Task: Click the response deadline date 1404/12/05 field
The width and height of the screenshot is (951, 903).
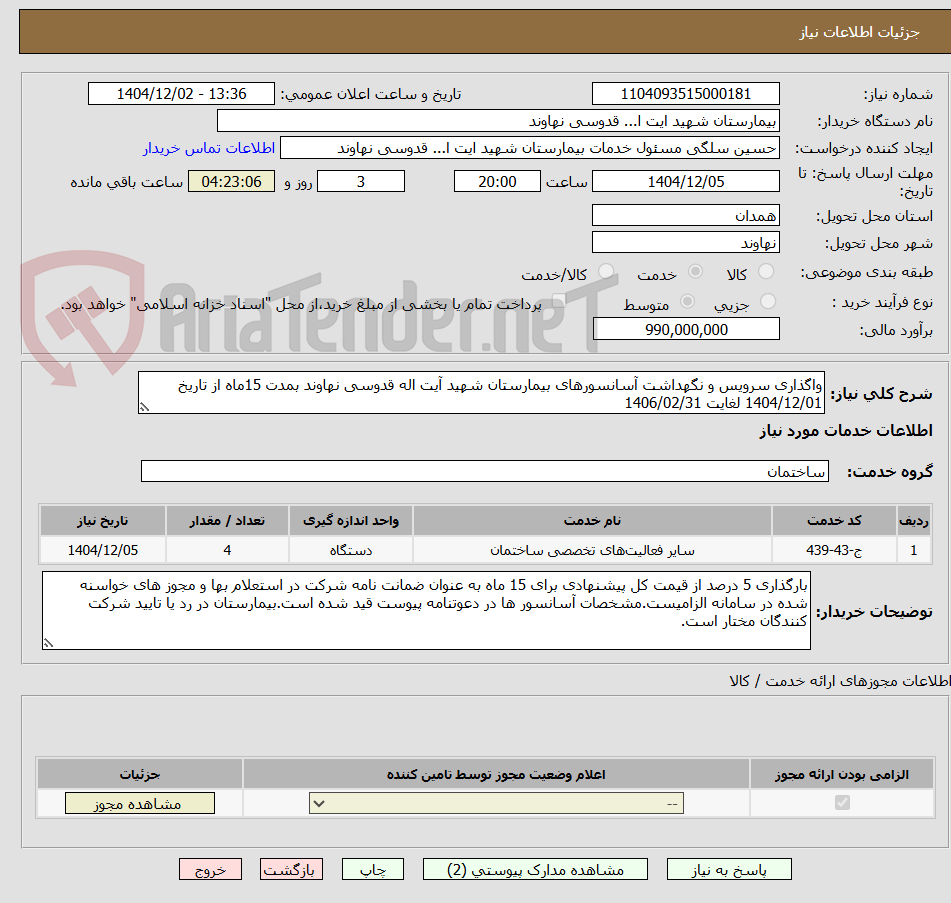Action: coord(685,181)
